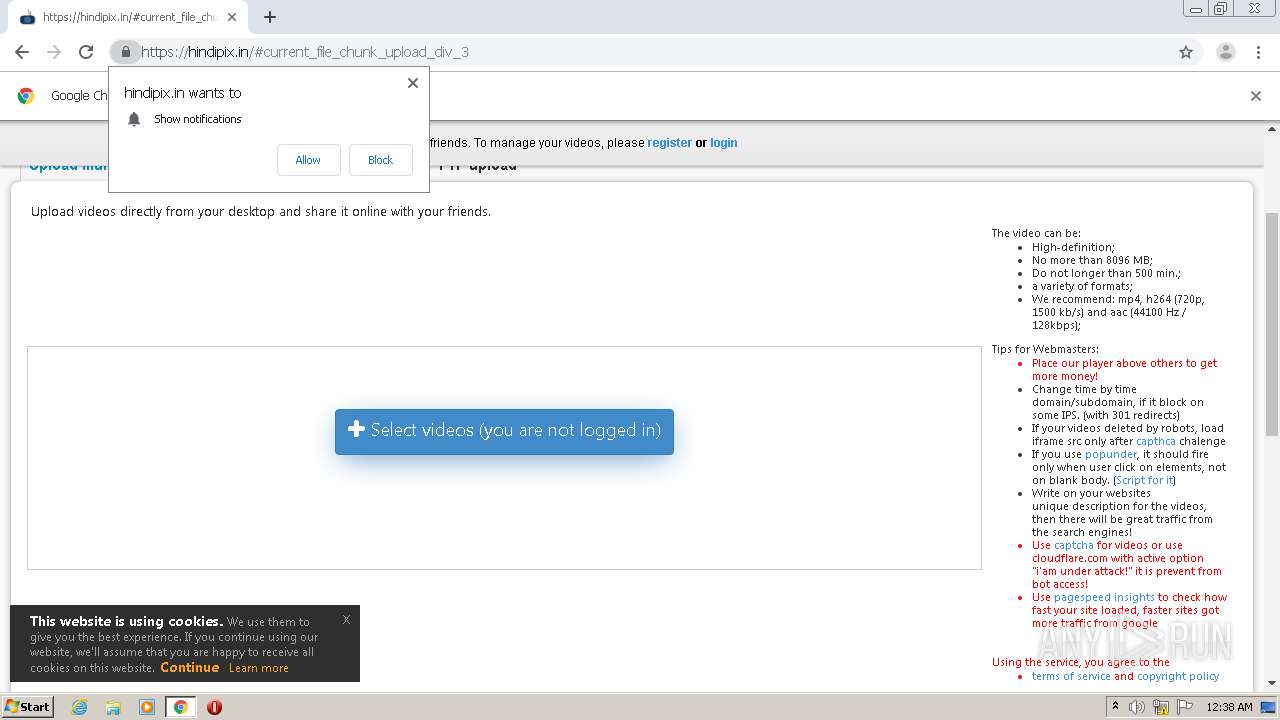Open the Chrome three-dot menu
Image resolution: width=1280 pixels, height=720 pixels.
pyautogui.click(x=1258, y=52)
